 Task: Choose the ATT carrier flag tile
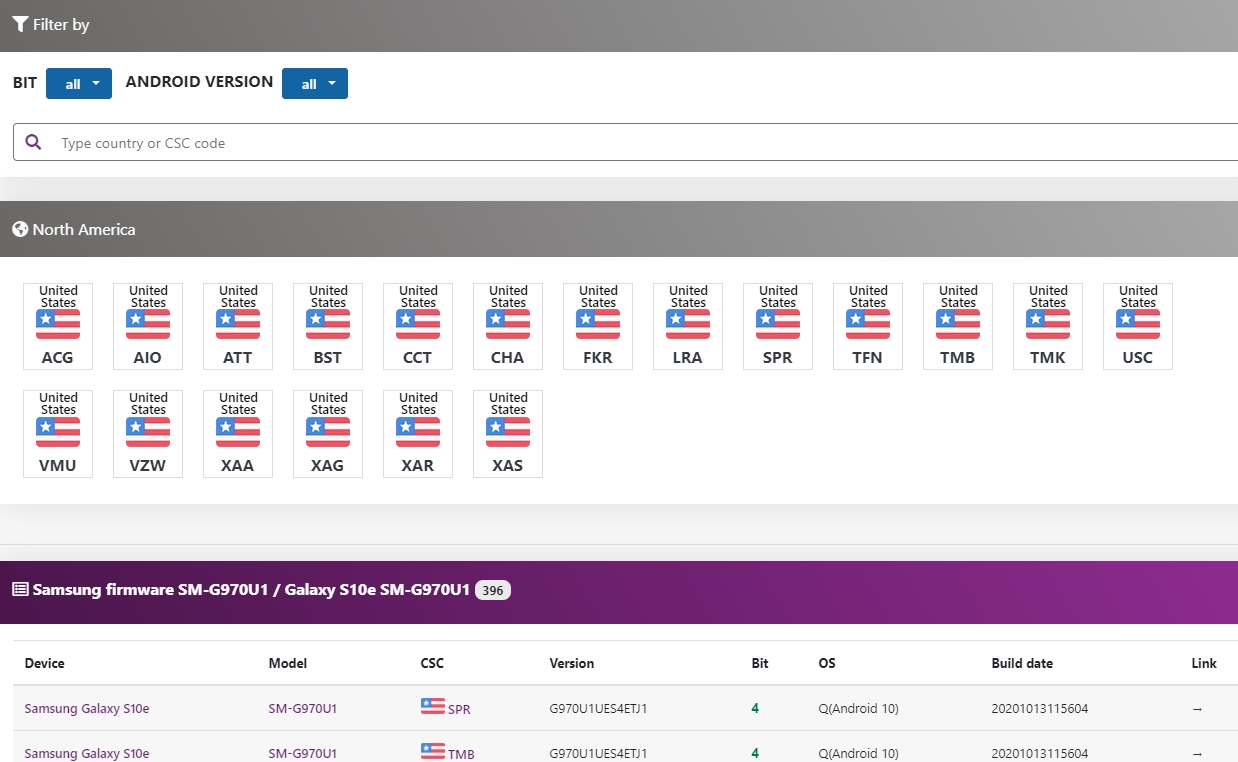pyautogui.click(x=238, y=326)
